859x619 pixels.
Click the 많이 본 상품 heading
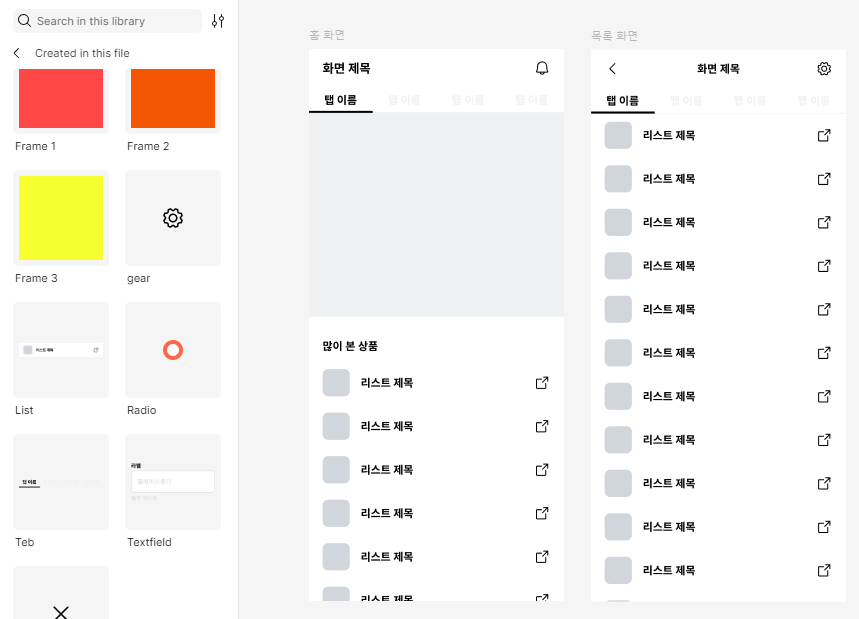point(350,346)
